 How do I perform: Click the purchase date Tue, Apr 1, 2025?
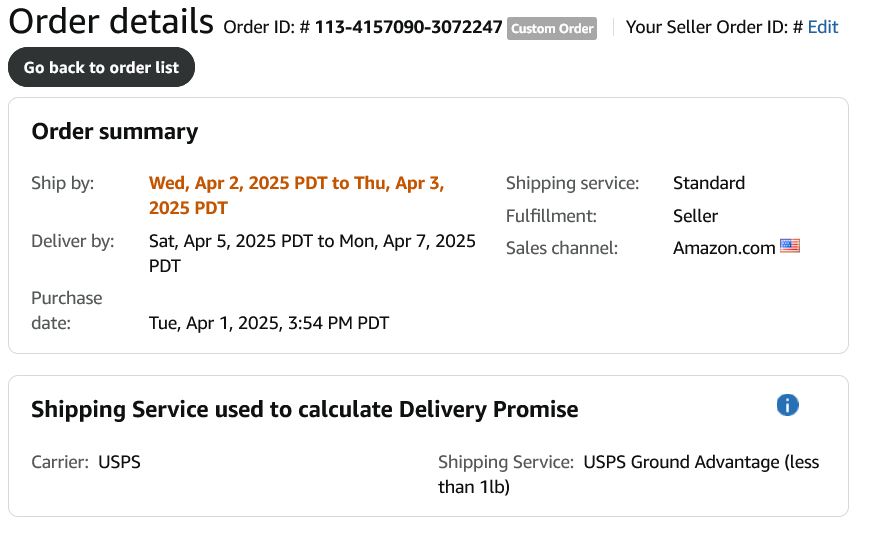[269, 323]
